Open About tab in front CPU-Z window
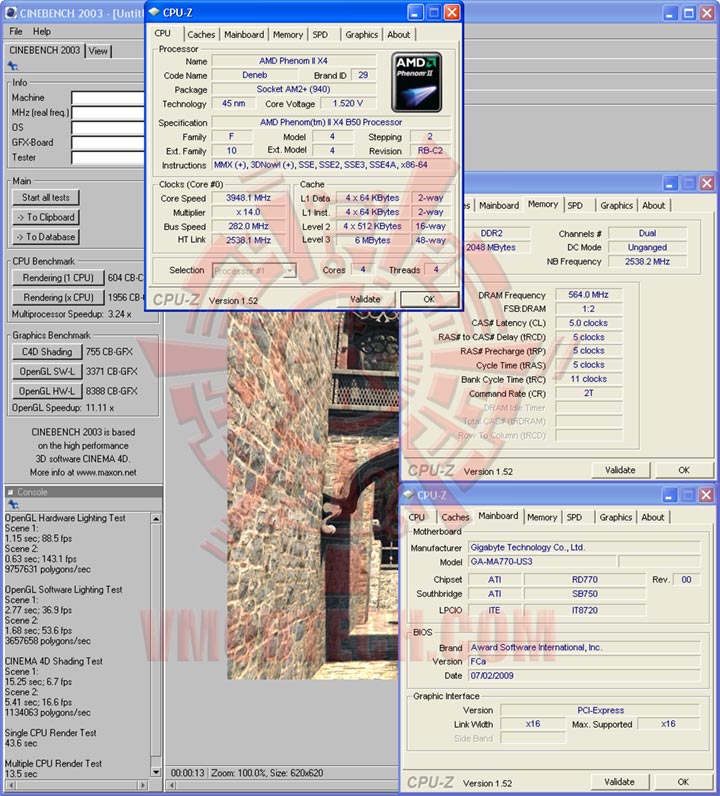This screenshot has height=796, width=720. click(399, 35)
